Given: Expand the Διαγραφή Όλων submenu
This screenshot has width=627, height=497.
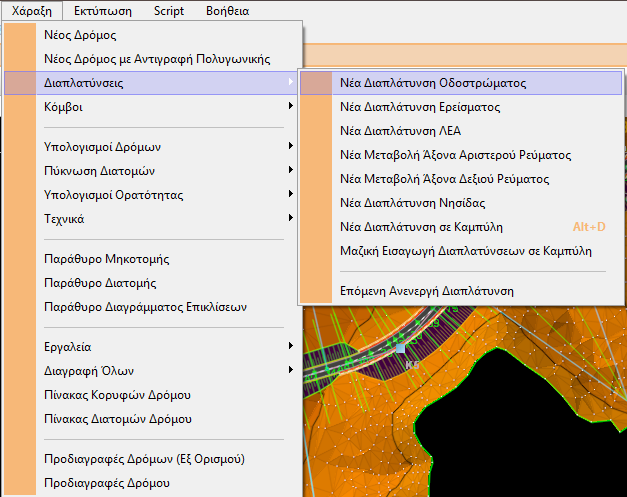Looking at the screenshot, I should (x=152, y=371).
